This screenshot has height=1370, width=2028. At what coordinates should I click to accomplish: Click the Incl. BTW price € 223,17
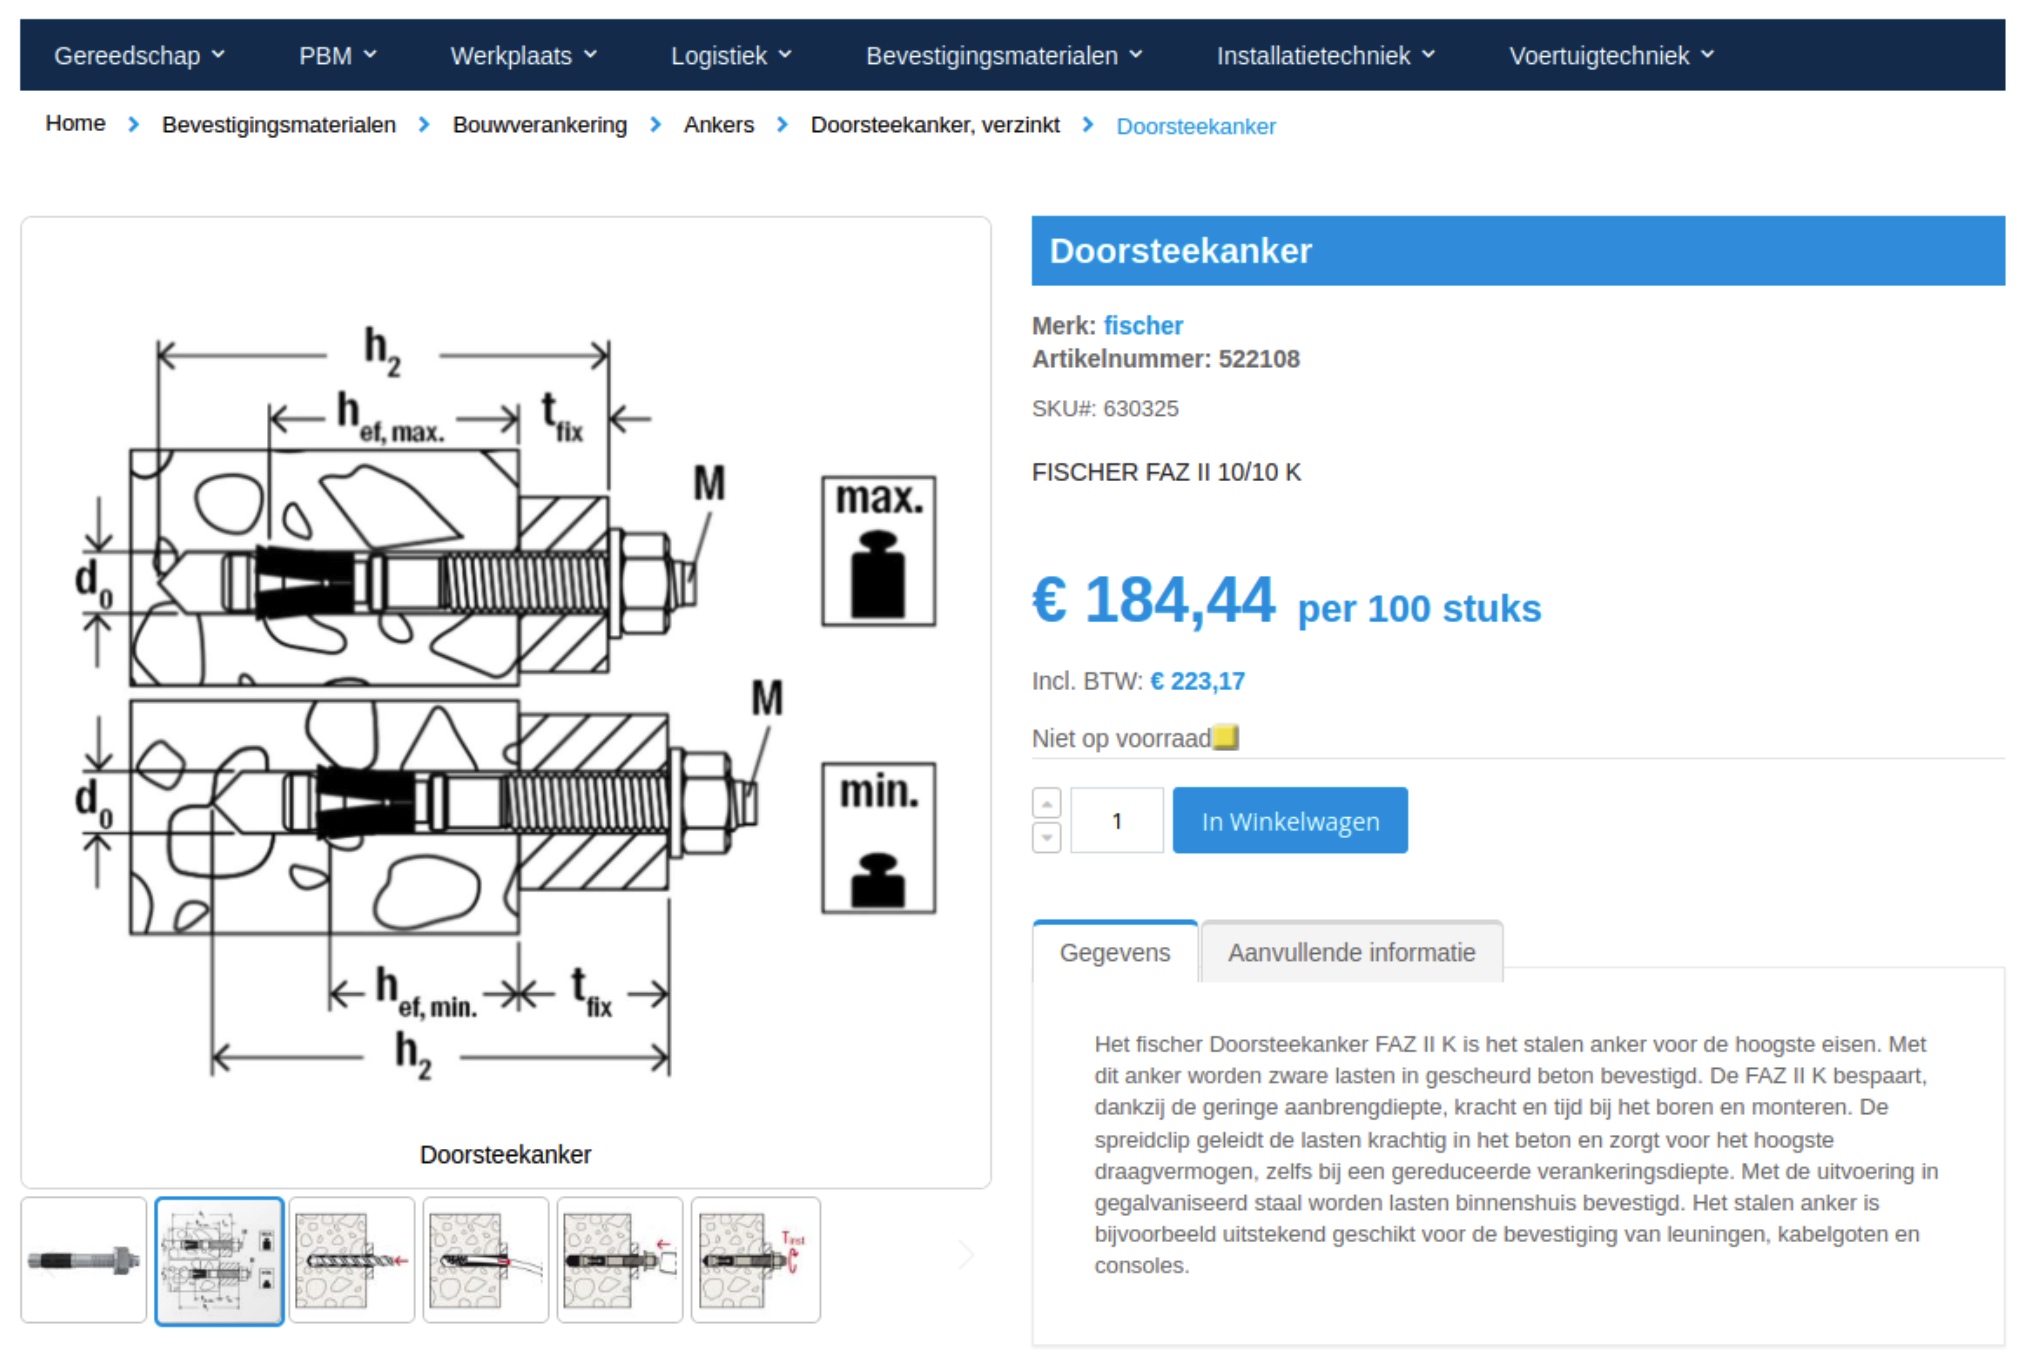point(1197,681)
